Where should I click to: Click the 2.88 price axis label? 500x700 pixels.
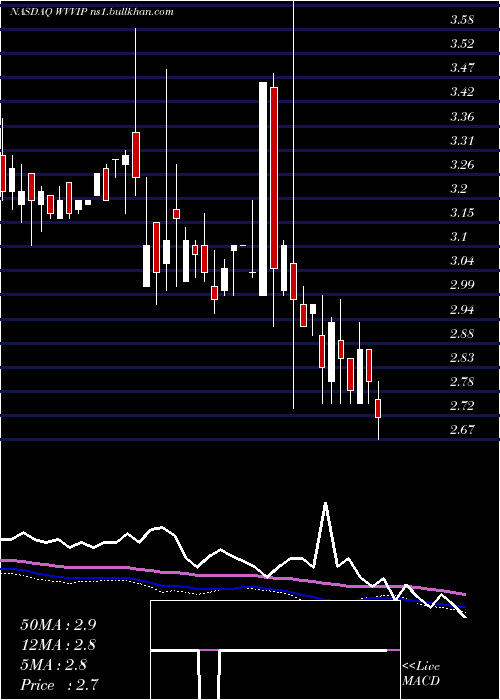pos(461,334)
